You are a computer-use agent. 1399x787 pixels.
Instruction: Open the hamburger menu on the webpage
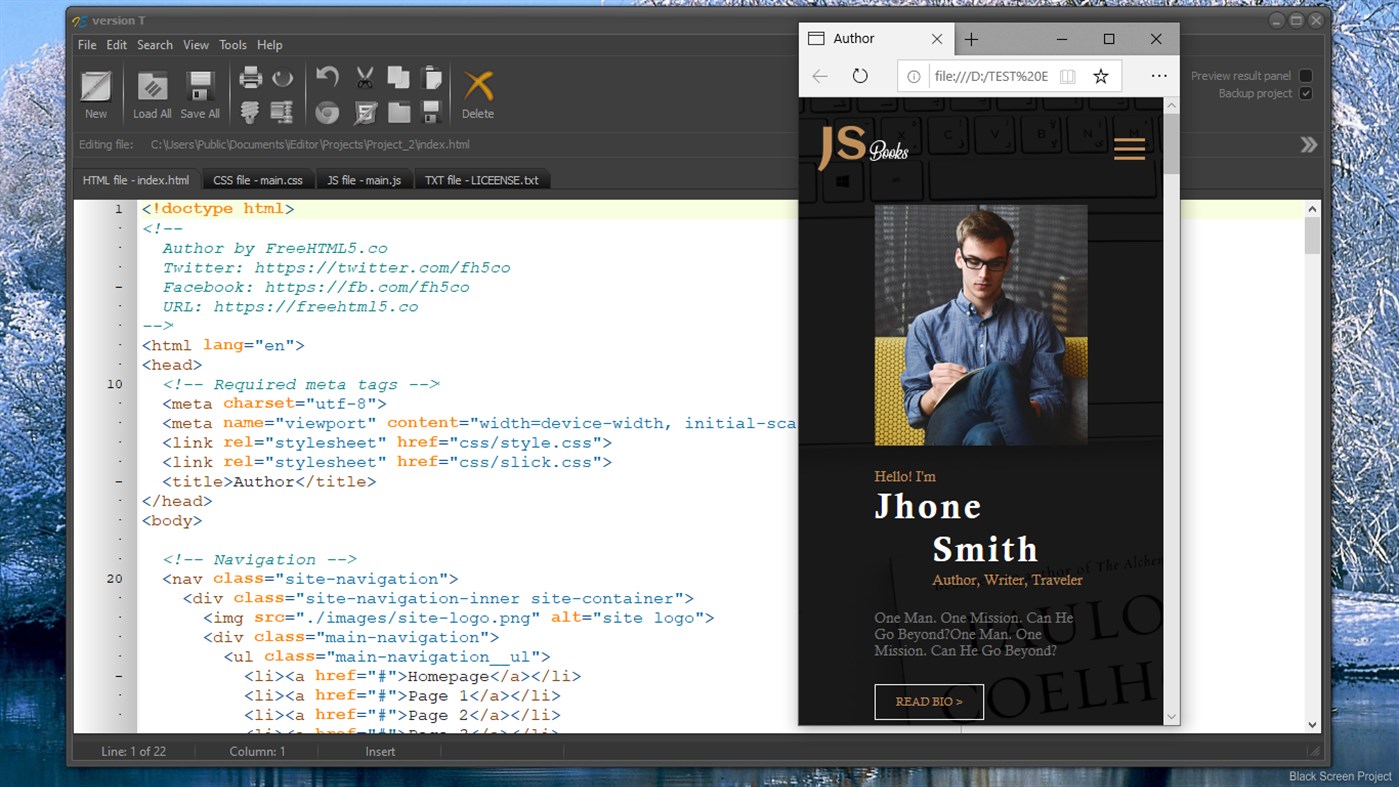pos(1129,149)
